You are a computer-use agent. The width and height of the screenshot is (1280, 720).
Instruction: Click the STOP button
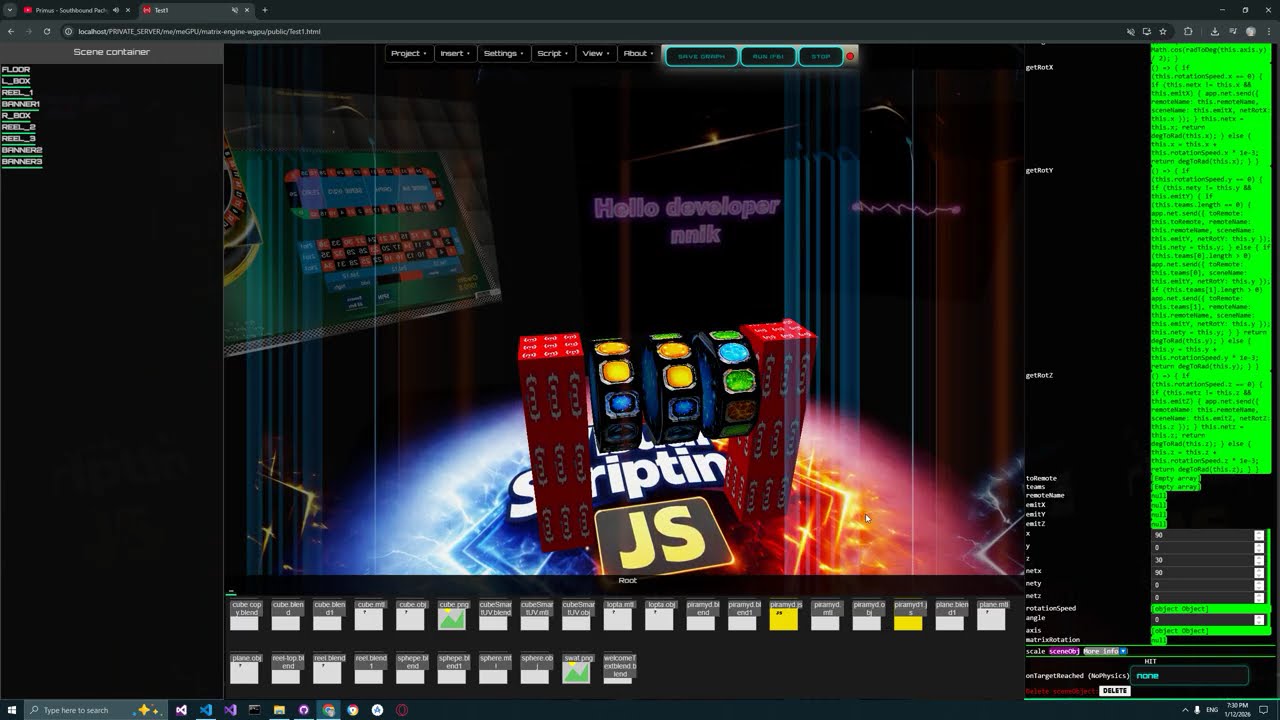(x=821, y=56)
